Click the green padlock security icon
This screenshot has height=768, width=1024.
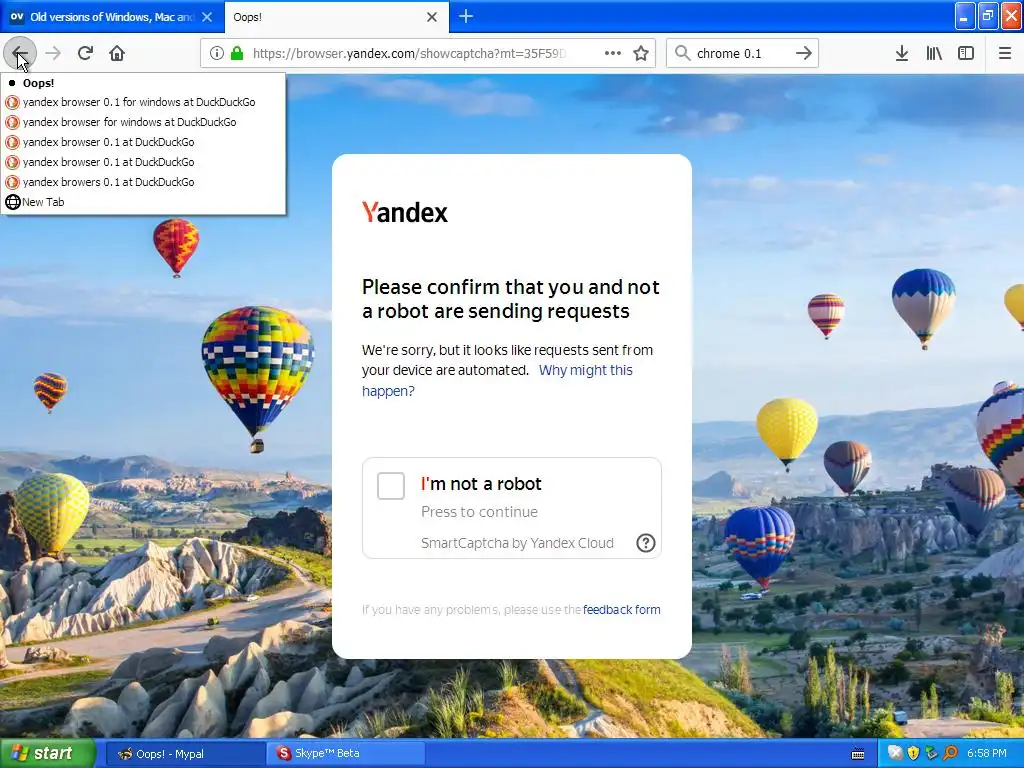[x=238, y=53]
